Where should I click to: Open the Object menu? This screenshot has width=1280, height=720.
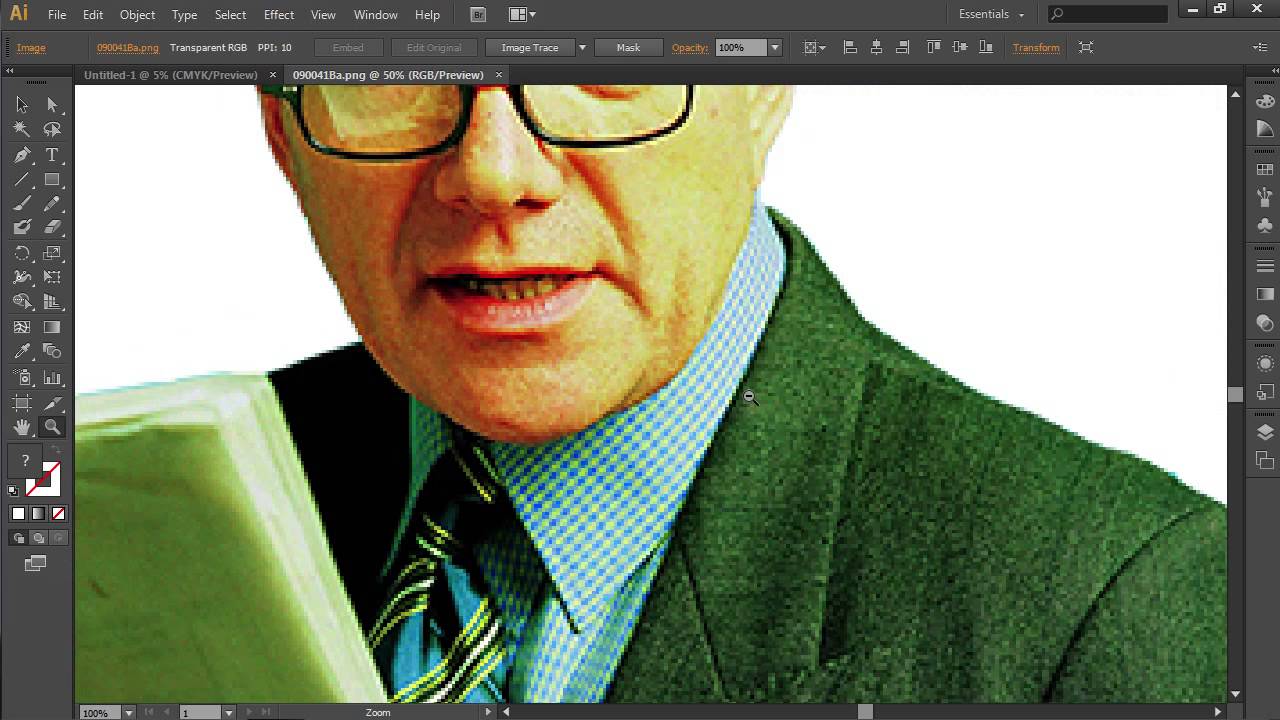click(x=137, y=14)
